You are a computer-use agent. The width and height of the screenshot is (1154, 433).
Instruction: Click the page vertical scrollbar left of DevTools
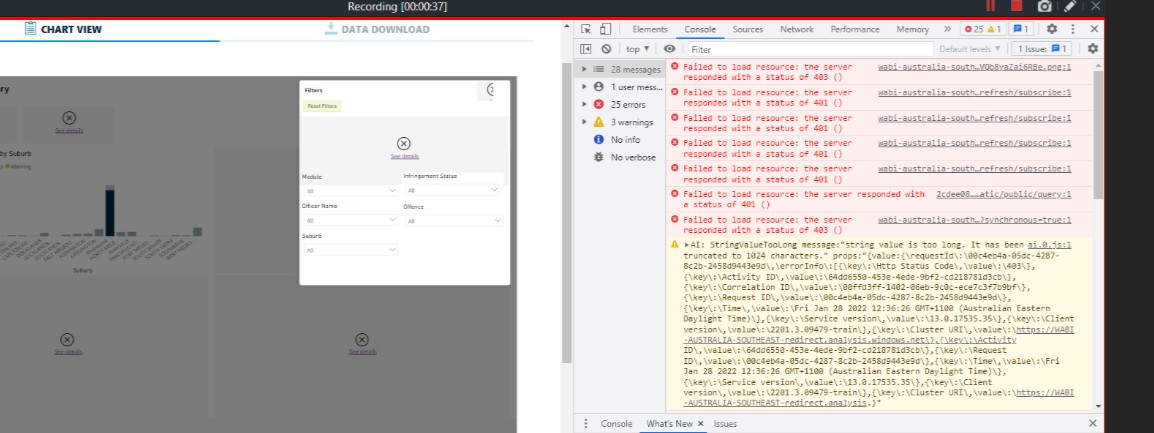pos(567,214)
